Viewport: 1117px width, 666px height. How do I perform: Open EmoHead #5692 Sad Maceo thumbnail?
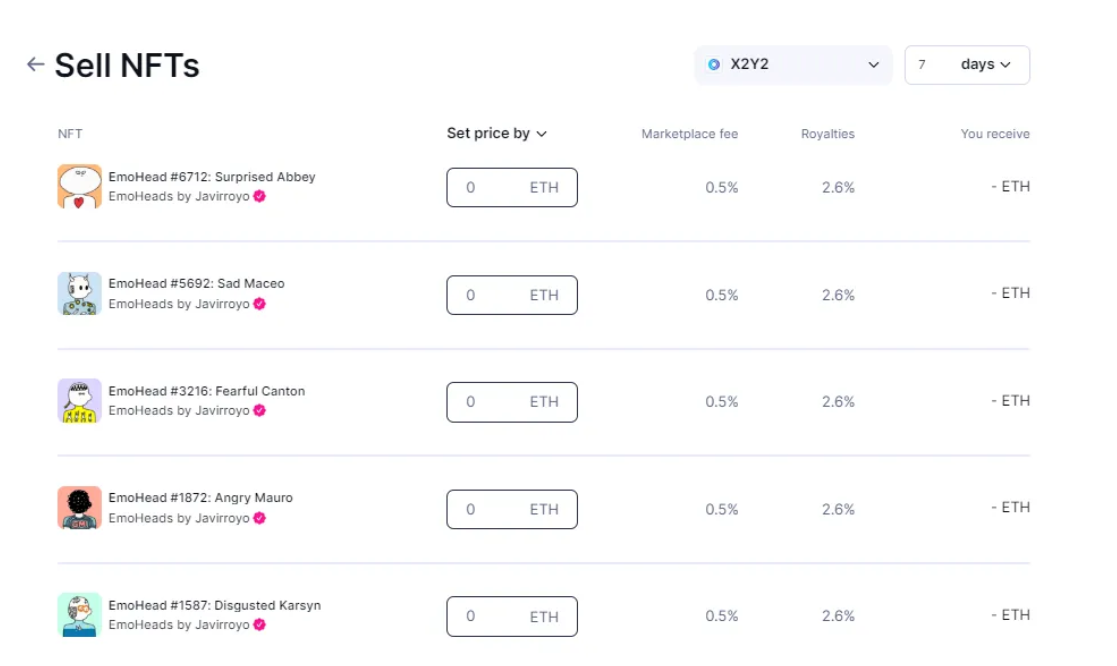point(79,293)
